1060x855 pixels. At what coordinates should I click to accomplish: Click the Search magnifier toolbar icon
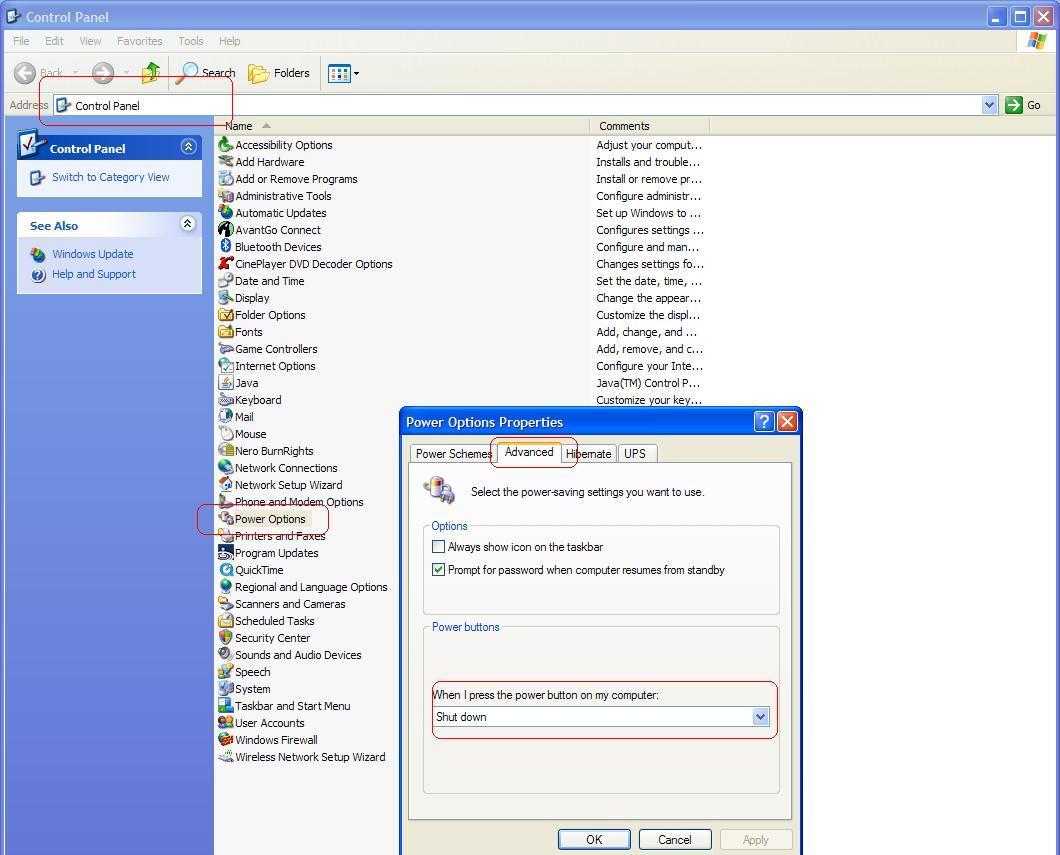(x=189, y=73)
